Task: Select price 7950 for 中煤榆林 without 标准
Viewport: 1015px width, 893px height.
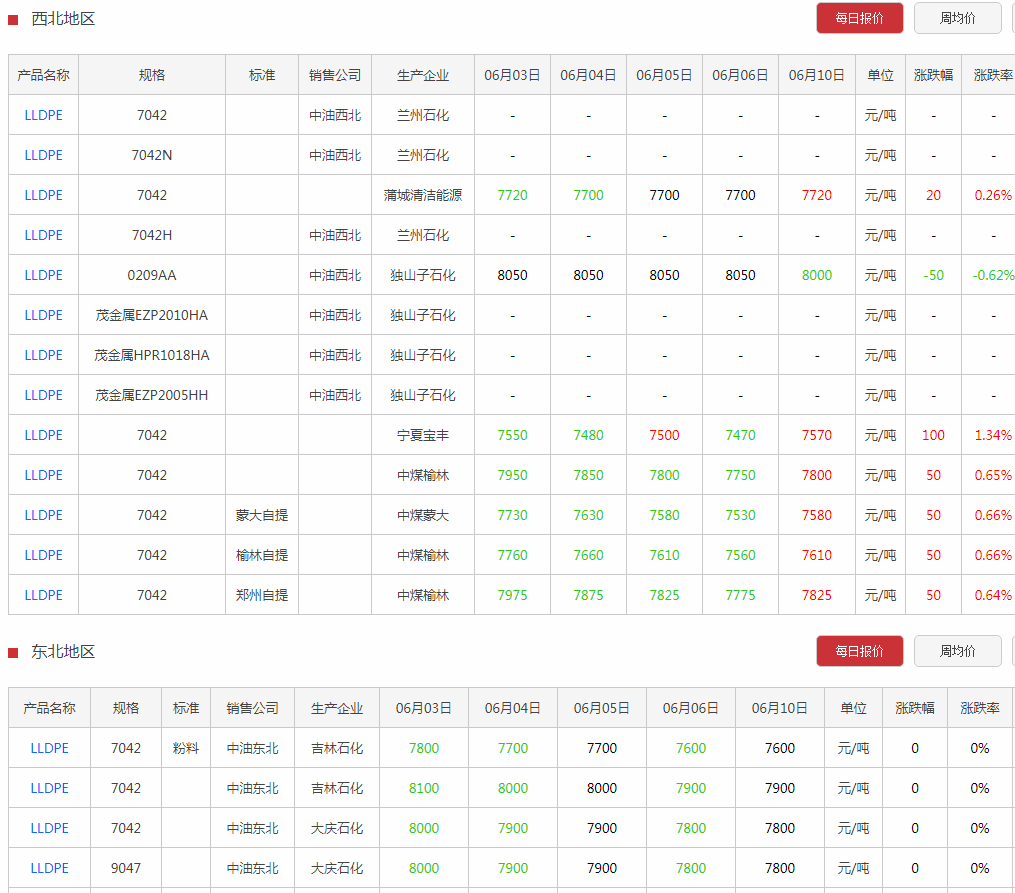Action: 512,476
